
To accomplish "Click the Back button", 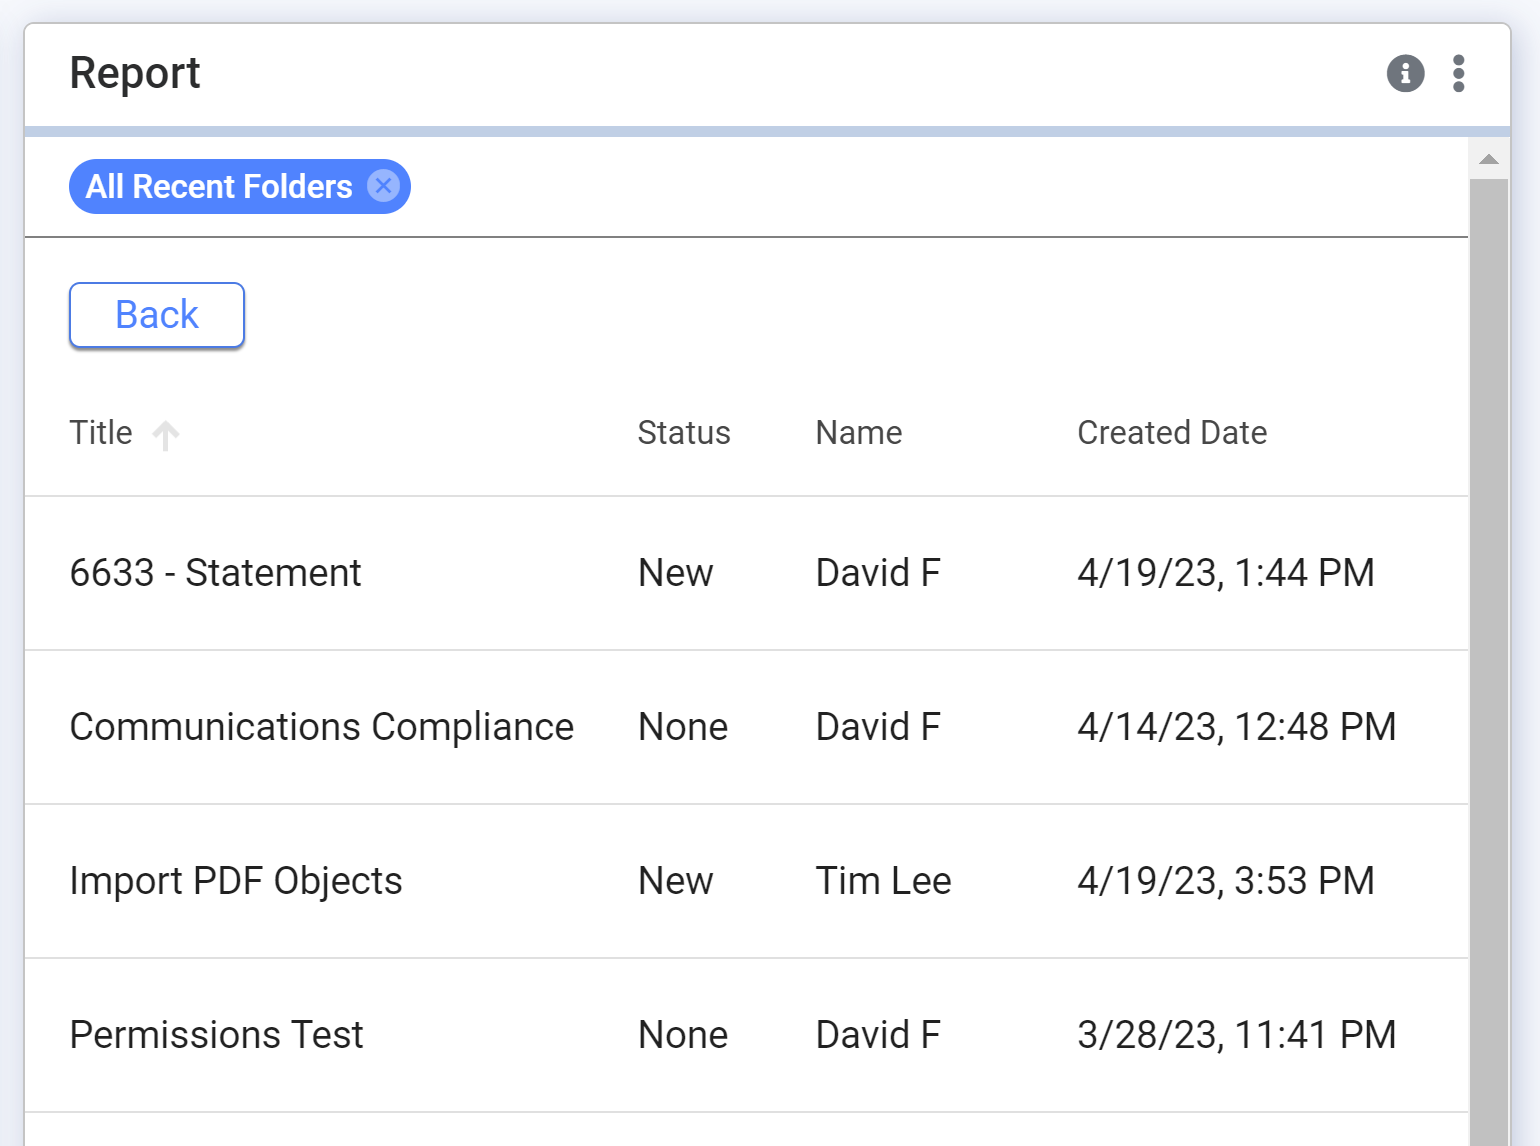I will click(157, 315).
